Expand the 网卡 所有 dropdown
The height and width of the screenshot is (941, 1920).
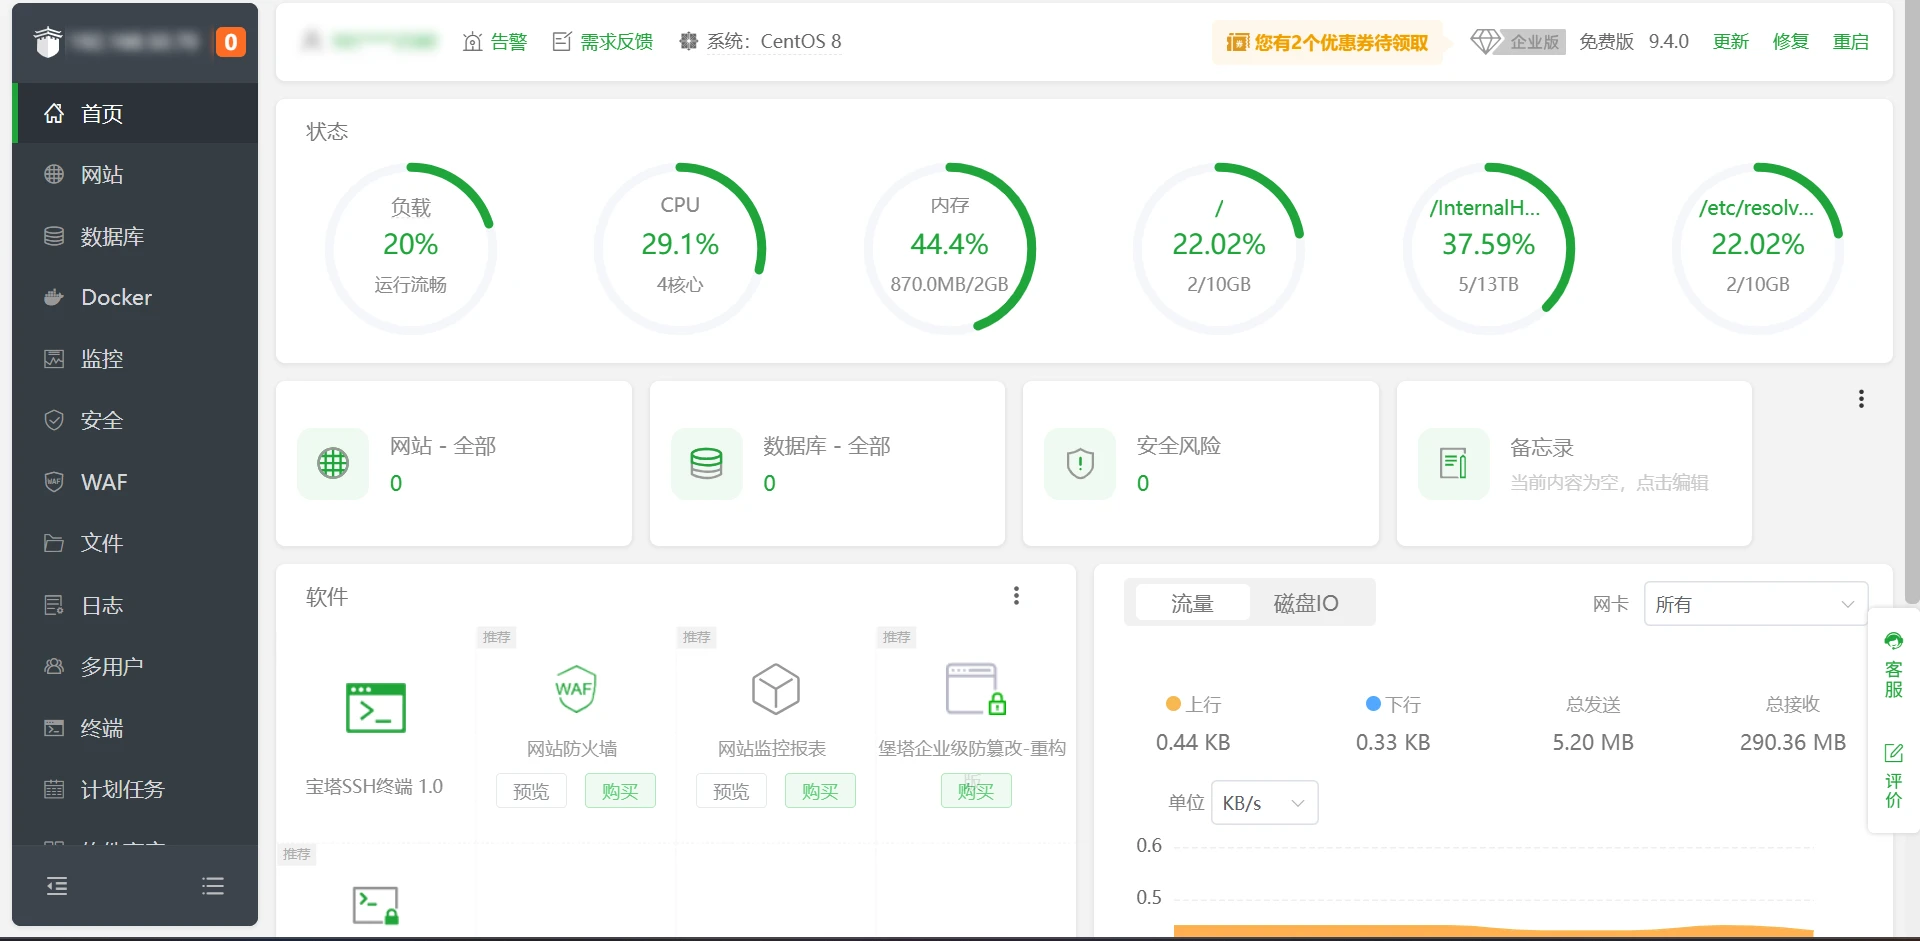(x=1756, y=604)
